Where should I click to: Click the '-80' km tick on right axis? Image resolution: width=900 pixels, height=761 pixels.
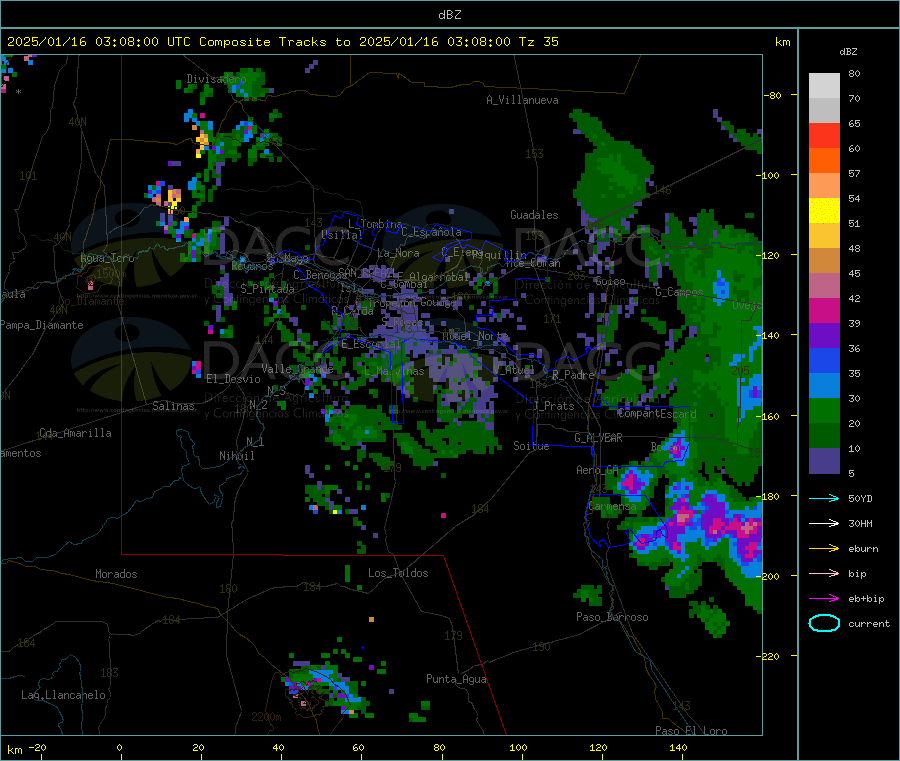coord(773,95)
